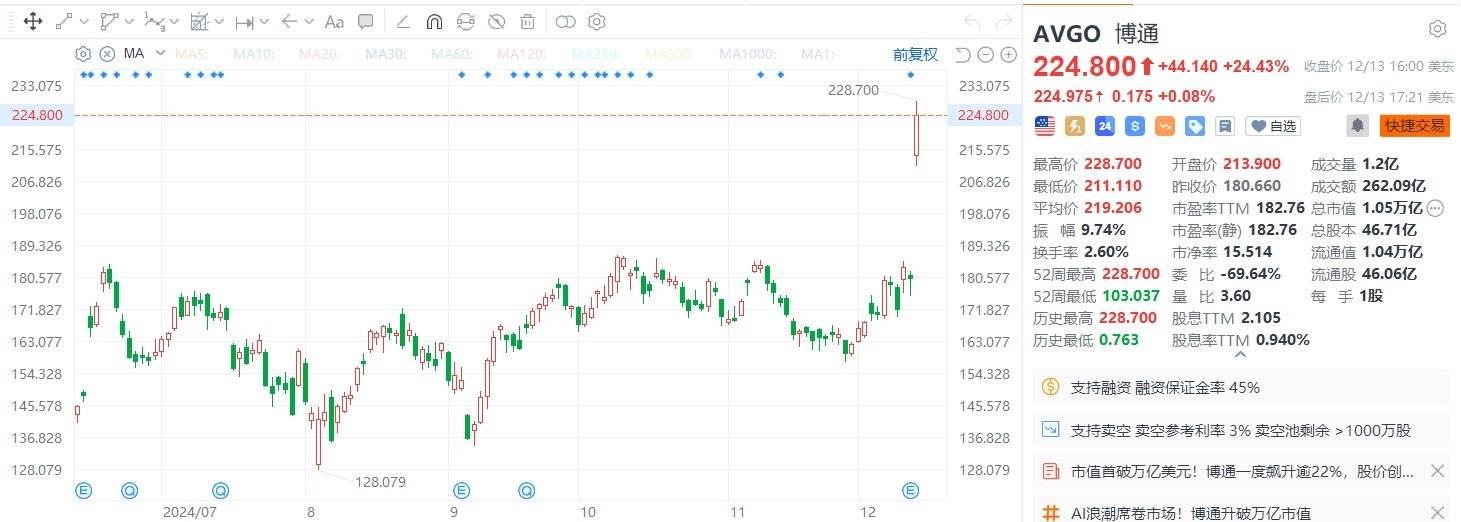Select the trend line drawing tool

[x=64, y=21]
